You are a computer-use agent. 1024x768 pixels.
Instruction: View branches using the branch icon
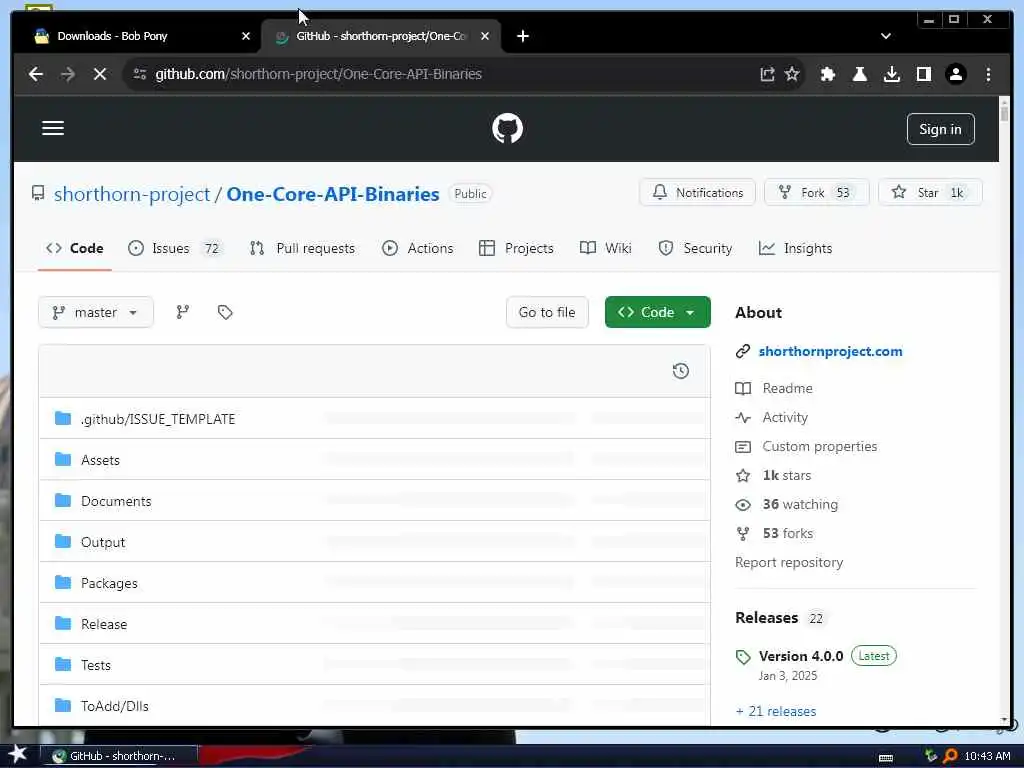click(183, 312)
